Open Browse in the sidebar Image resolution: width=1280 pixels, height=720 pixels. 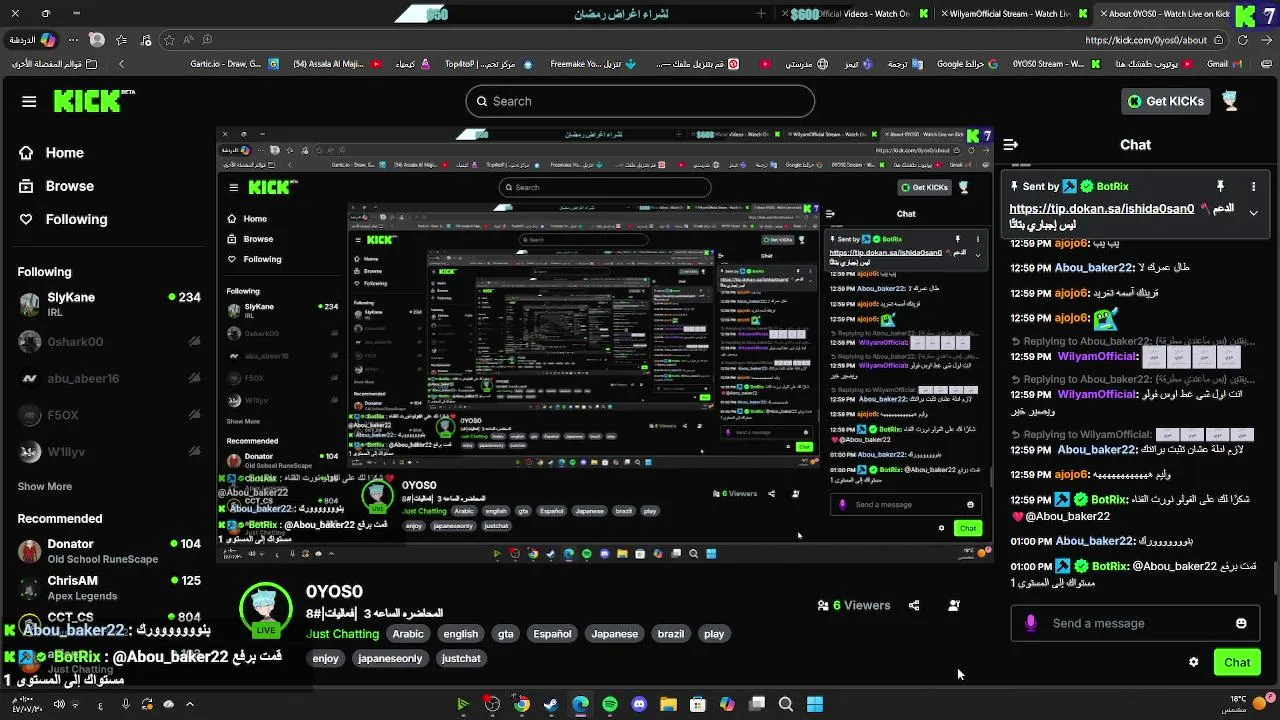57,186
